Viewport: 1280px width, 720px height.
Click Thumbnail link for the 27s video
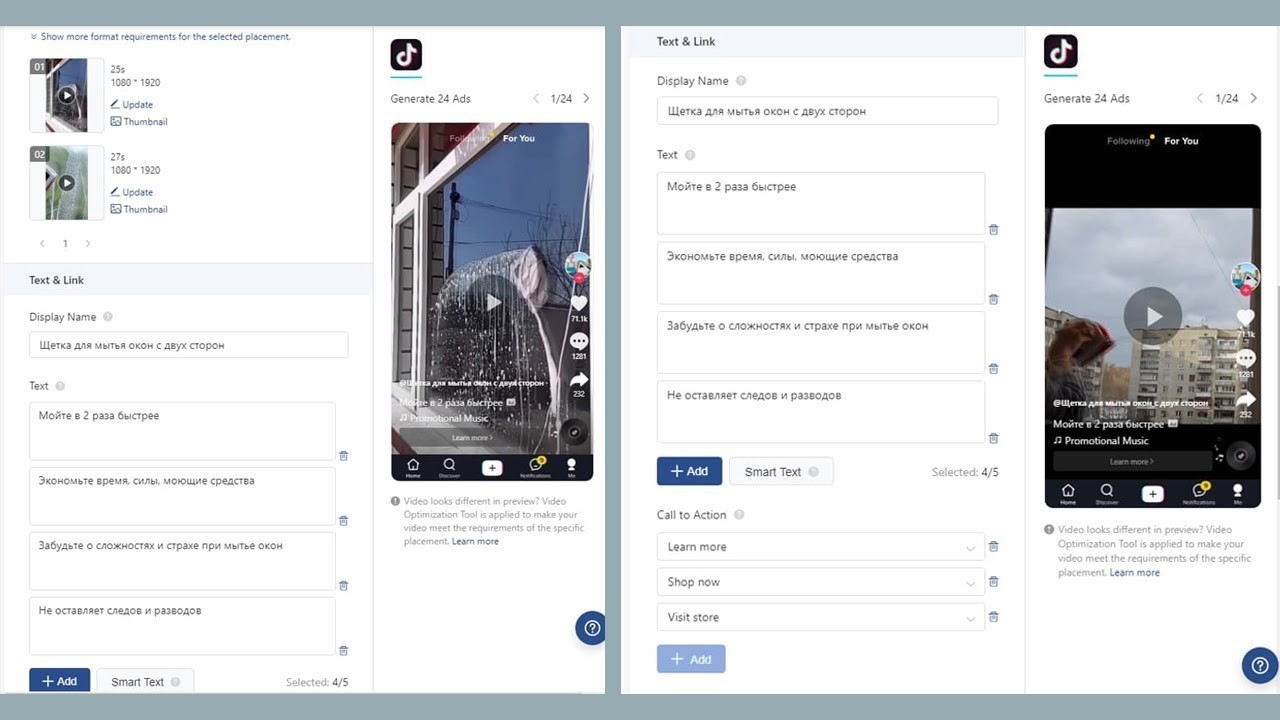(x=139, y=210)
